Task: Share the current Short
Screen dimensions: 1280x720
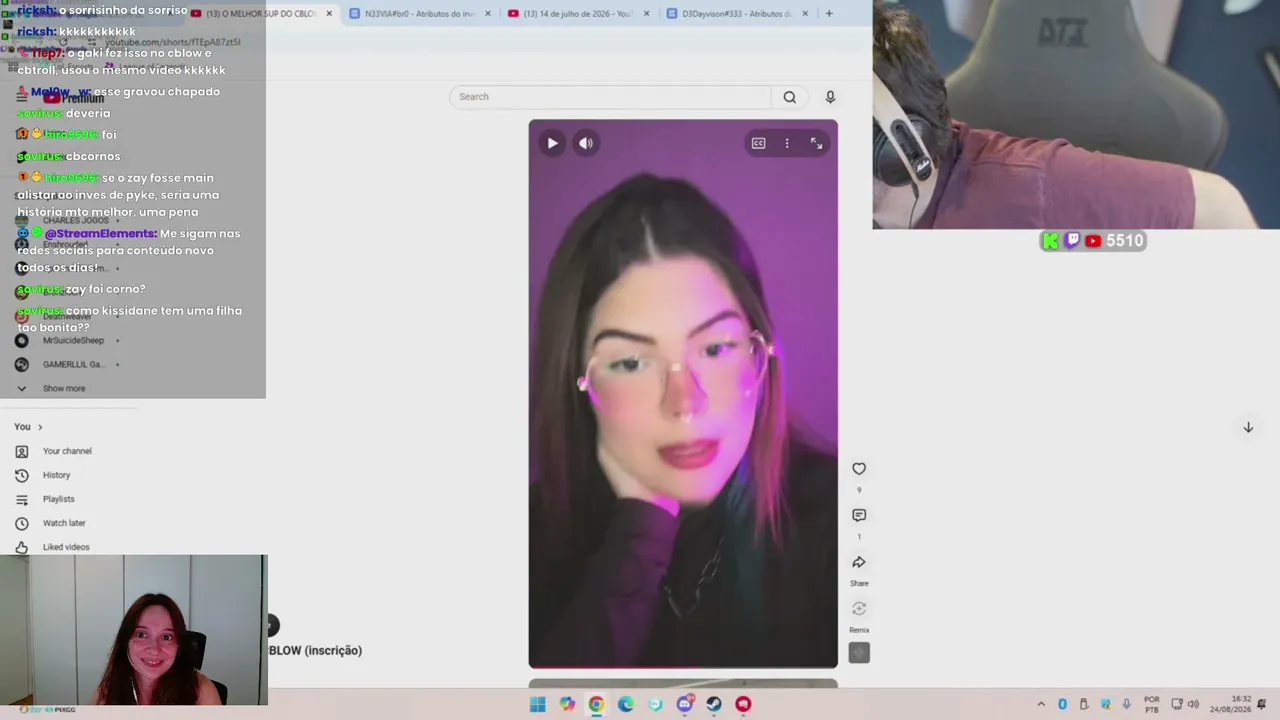Action: [x=859, y=563]
